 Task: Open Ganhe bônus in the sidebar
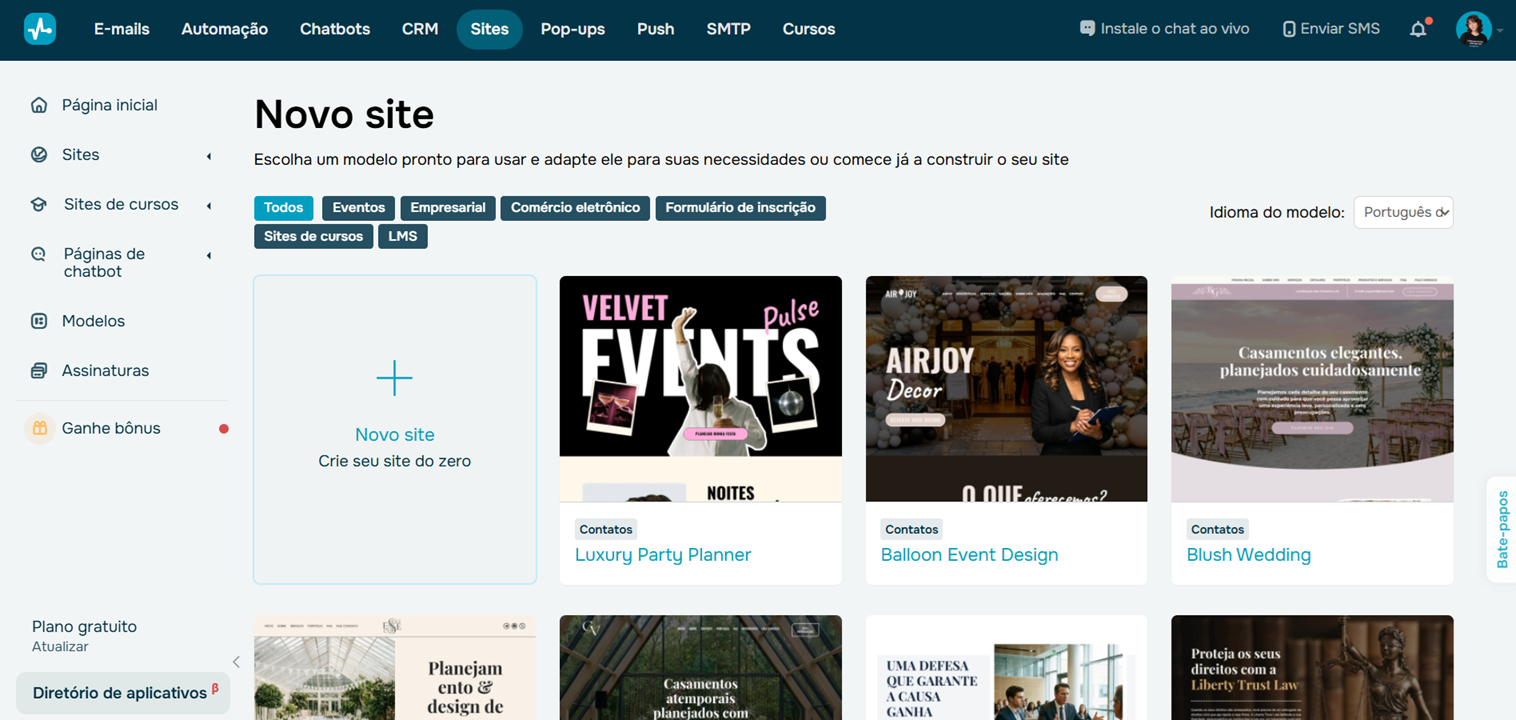click(x=111, y=428)
